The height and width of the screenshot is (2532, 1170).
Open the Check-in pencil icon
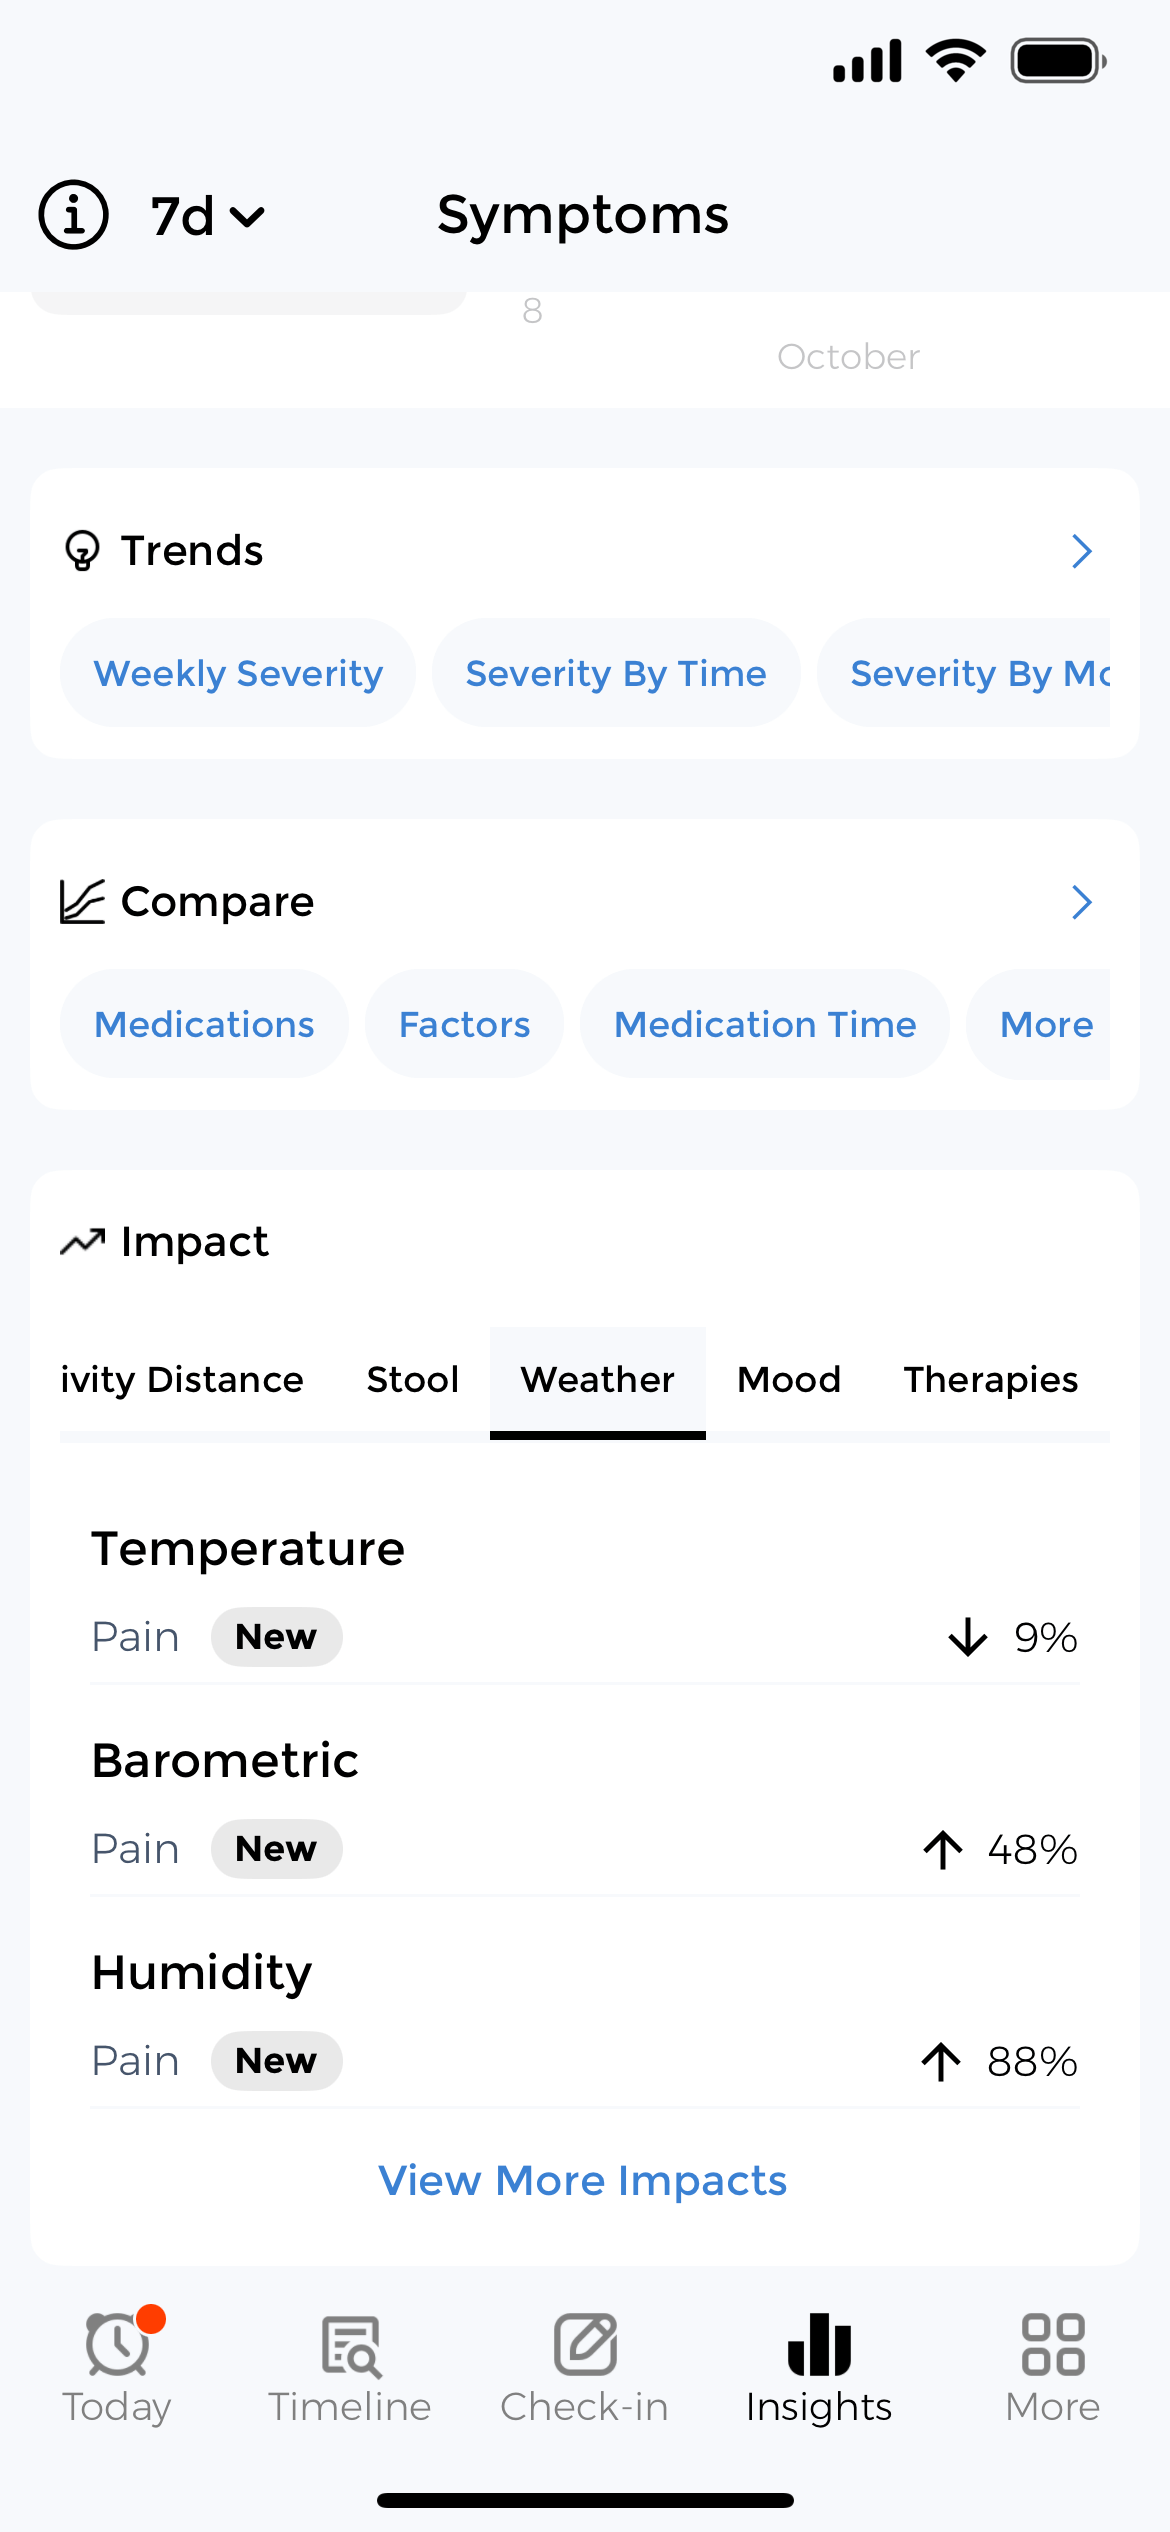585,2345
